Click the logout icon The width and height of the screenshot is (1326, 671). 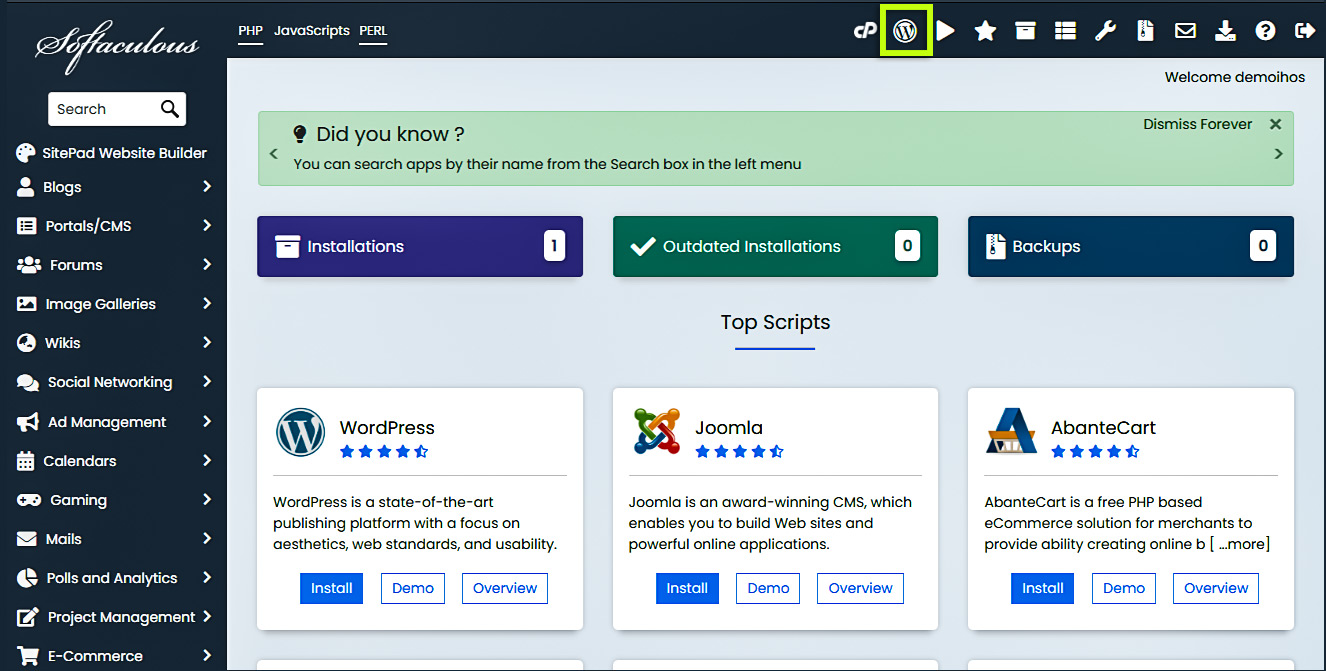pos(1305,31)
